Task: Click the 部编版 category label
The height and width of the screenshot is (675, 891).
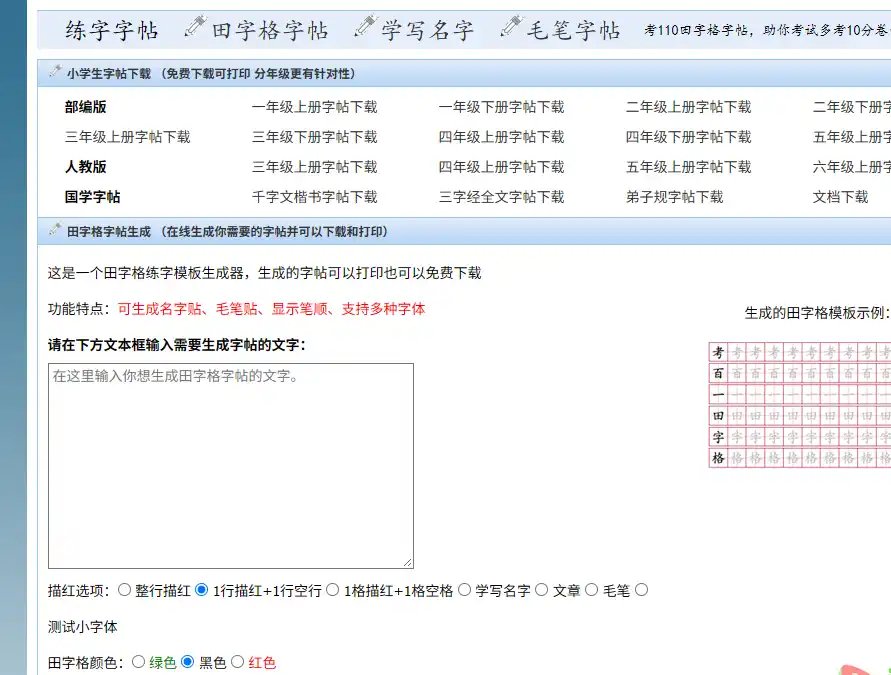Action: (x=85, y=107)
